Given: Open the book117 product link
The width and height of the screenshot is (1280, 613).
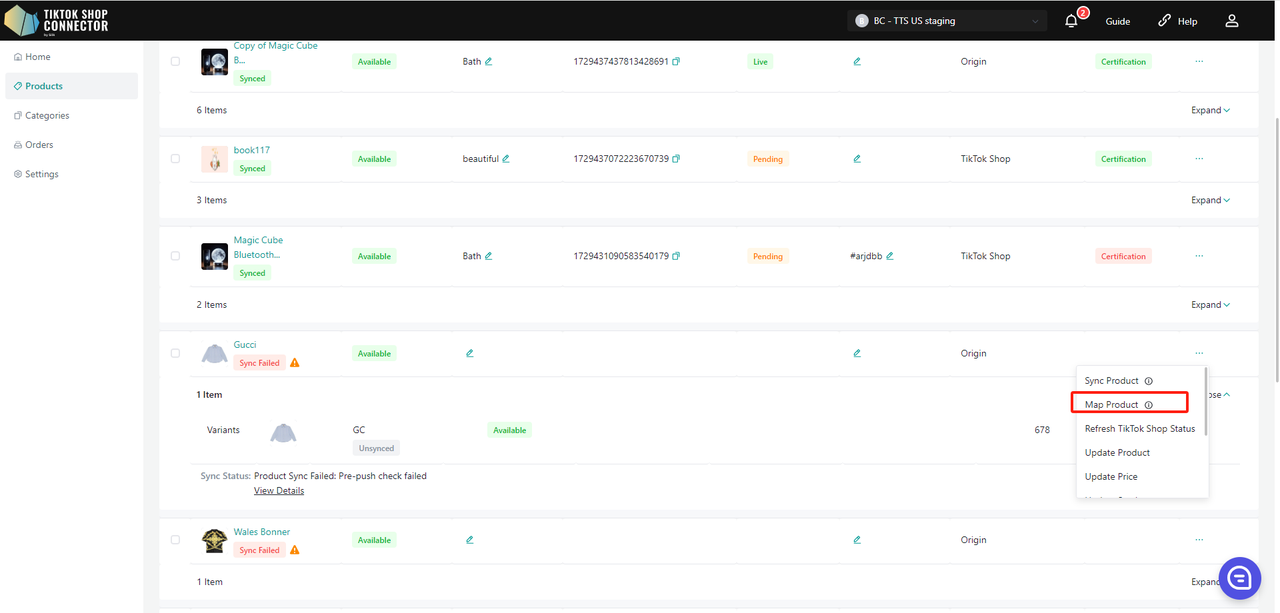Looking at the screenshot, I should (252, 150).
